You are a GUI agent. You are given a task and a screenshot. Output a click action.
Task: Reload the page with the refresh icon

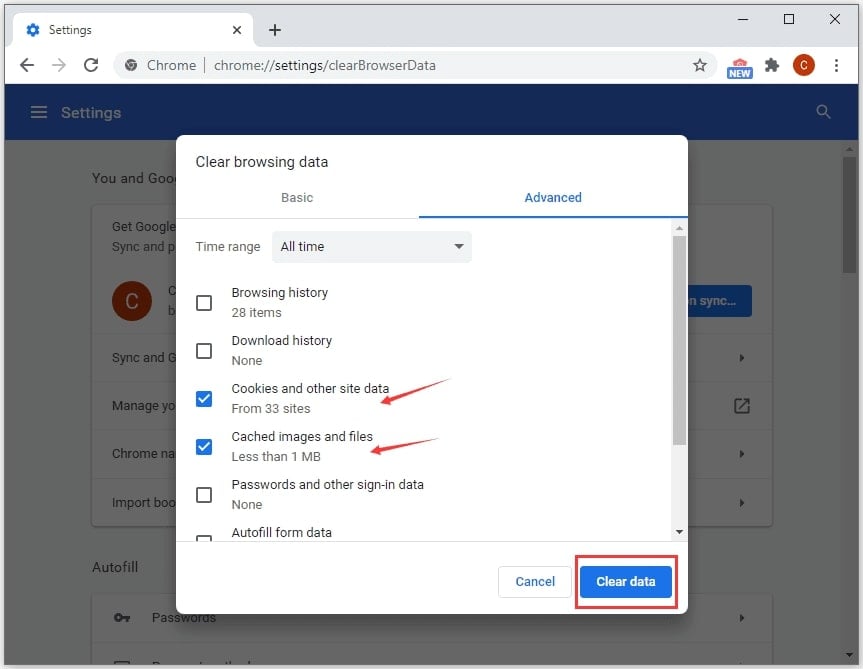tap(91, 65)
